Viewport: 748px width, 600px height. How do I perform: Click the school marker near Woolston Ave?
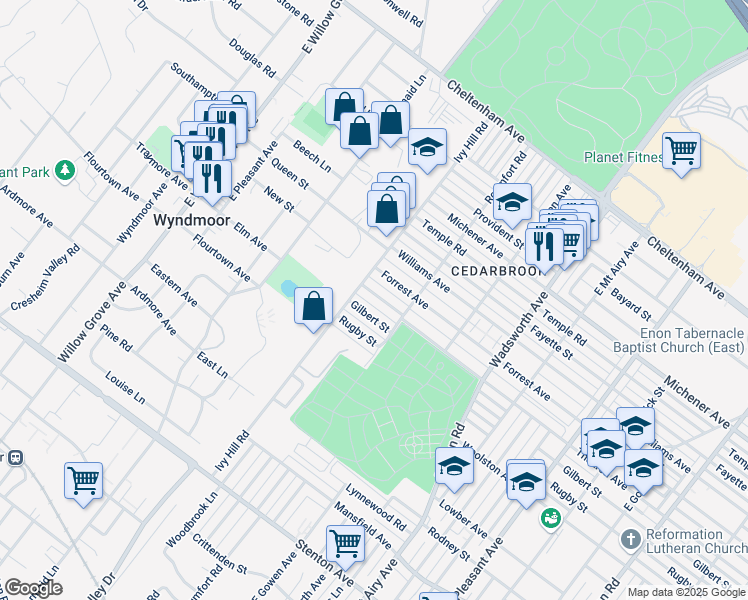coord(455,466)
